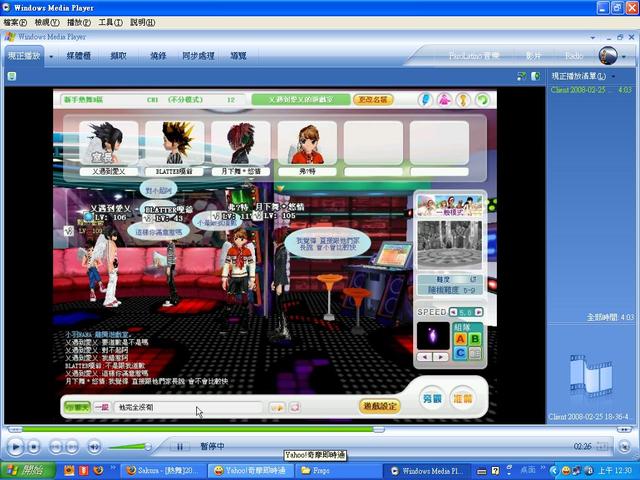The image size is (640, 480).
Task: Click team B icon in the video
Action: pos(475,339)
